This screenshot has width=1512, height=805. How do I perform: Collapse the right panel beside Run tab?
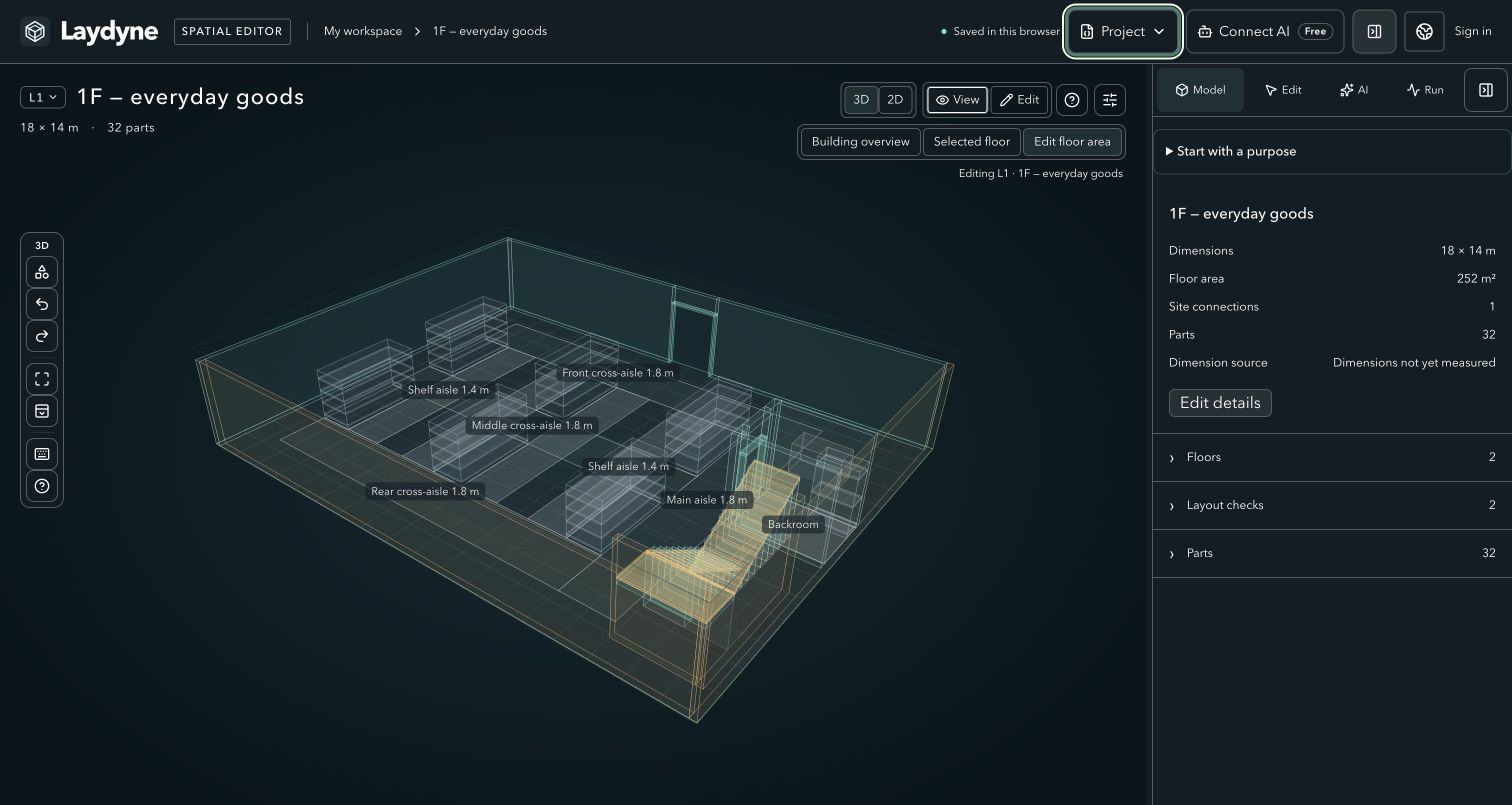pyautogui.click(x=1486, y=90)
